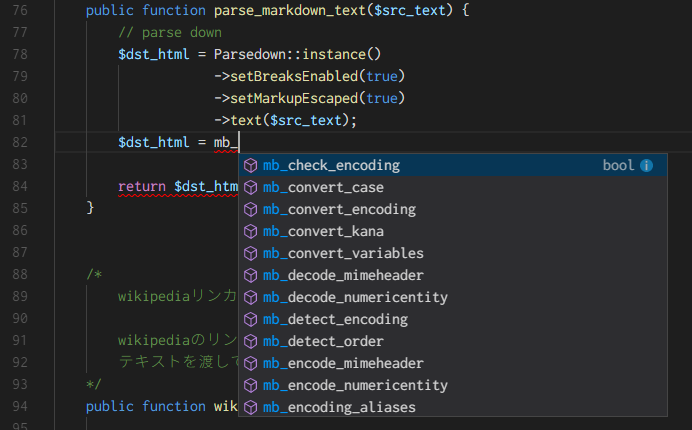The image size is (692, 430).
Task: Open info details icon for mb_check_encoding
Action: (x=647, y=166)
